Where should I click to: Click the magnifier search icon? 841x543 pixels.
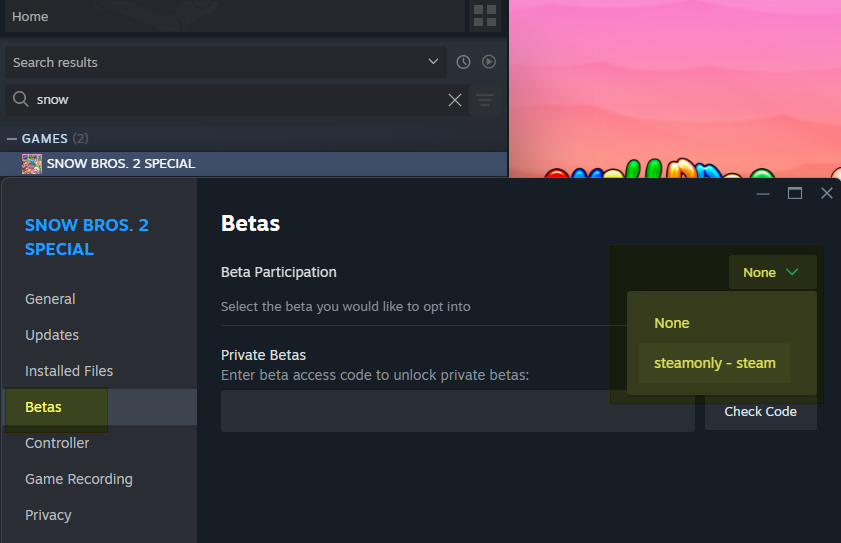20,99
